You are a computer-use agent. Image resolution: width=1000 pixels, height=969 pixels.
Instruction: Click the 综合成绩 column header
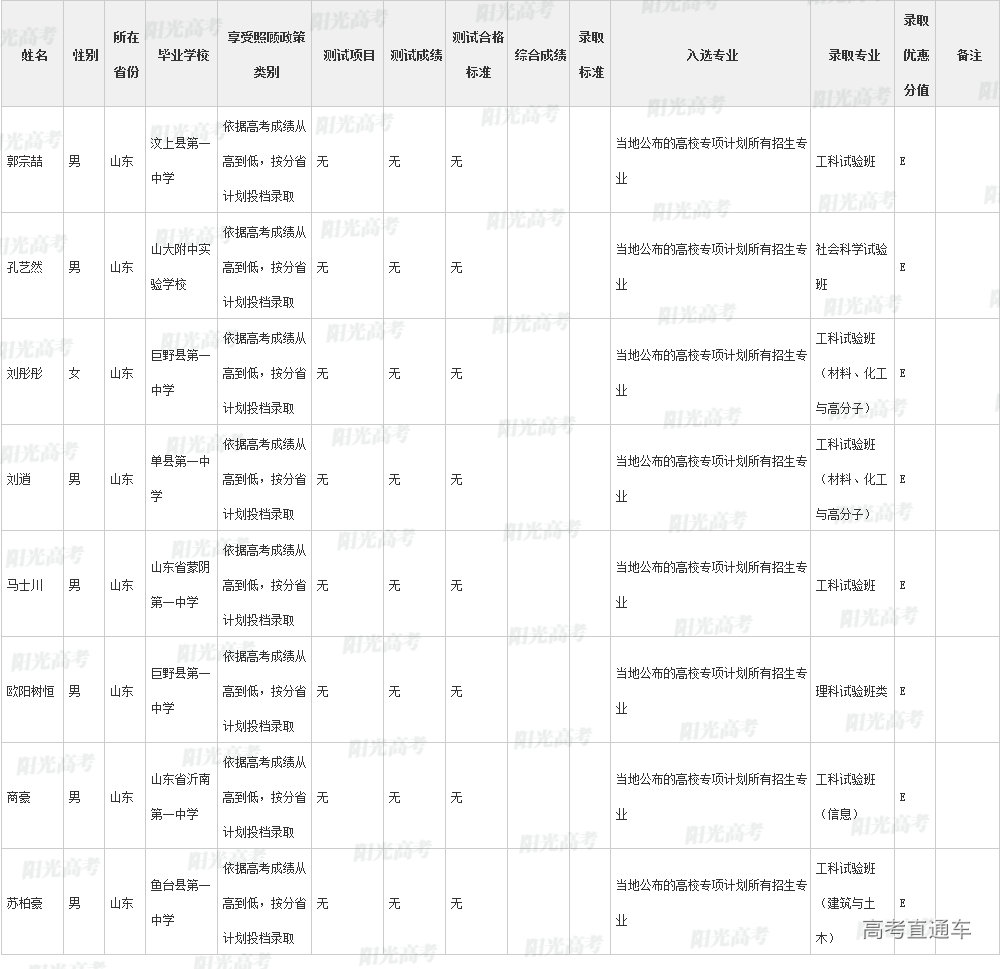click(540, 55)
